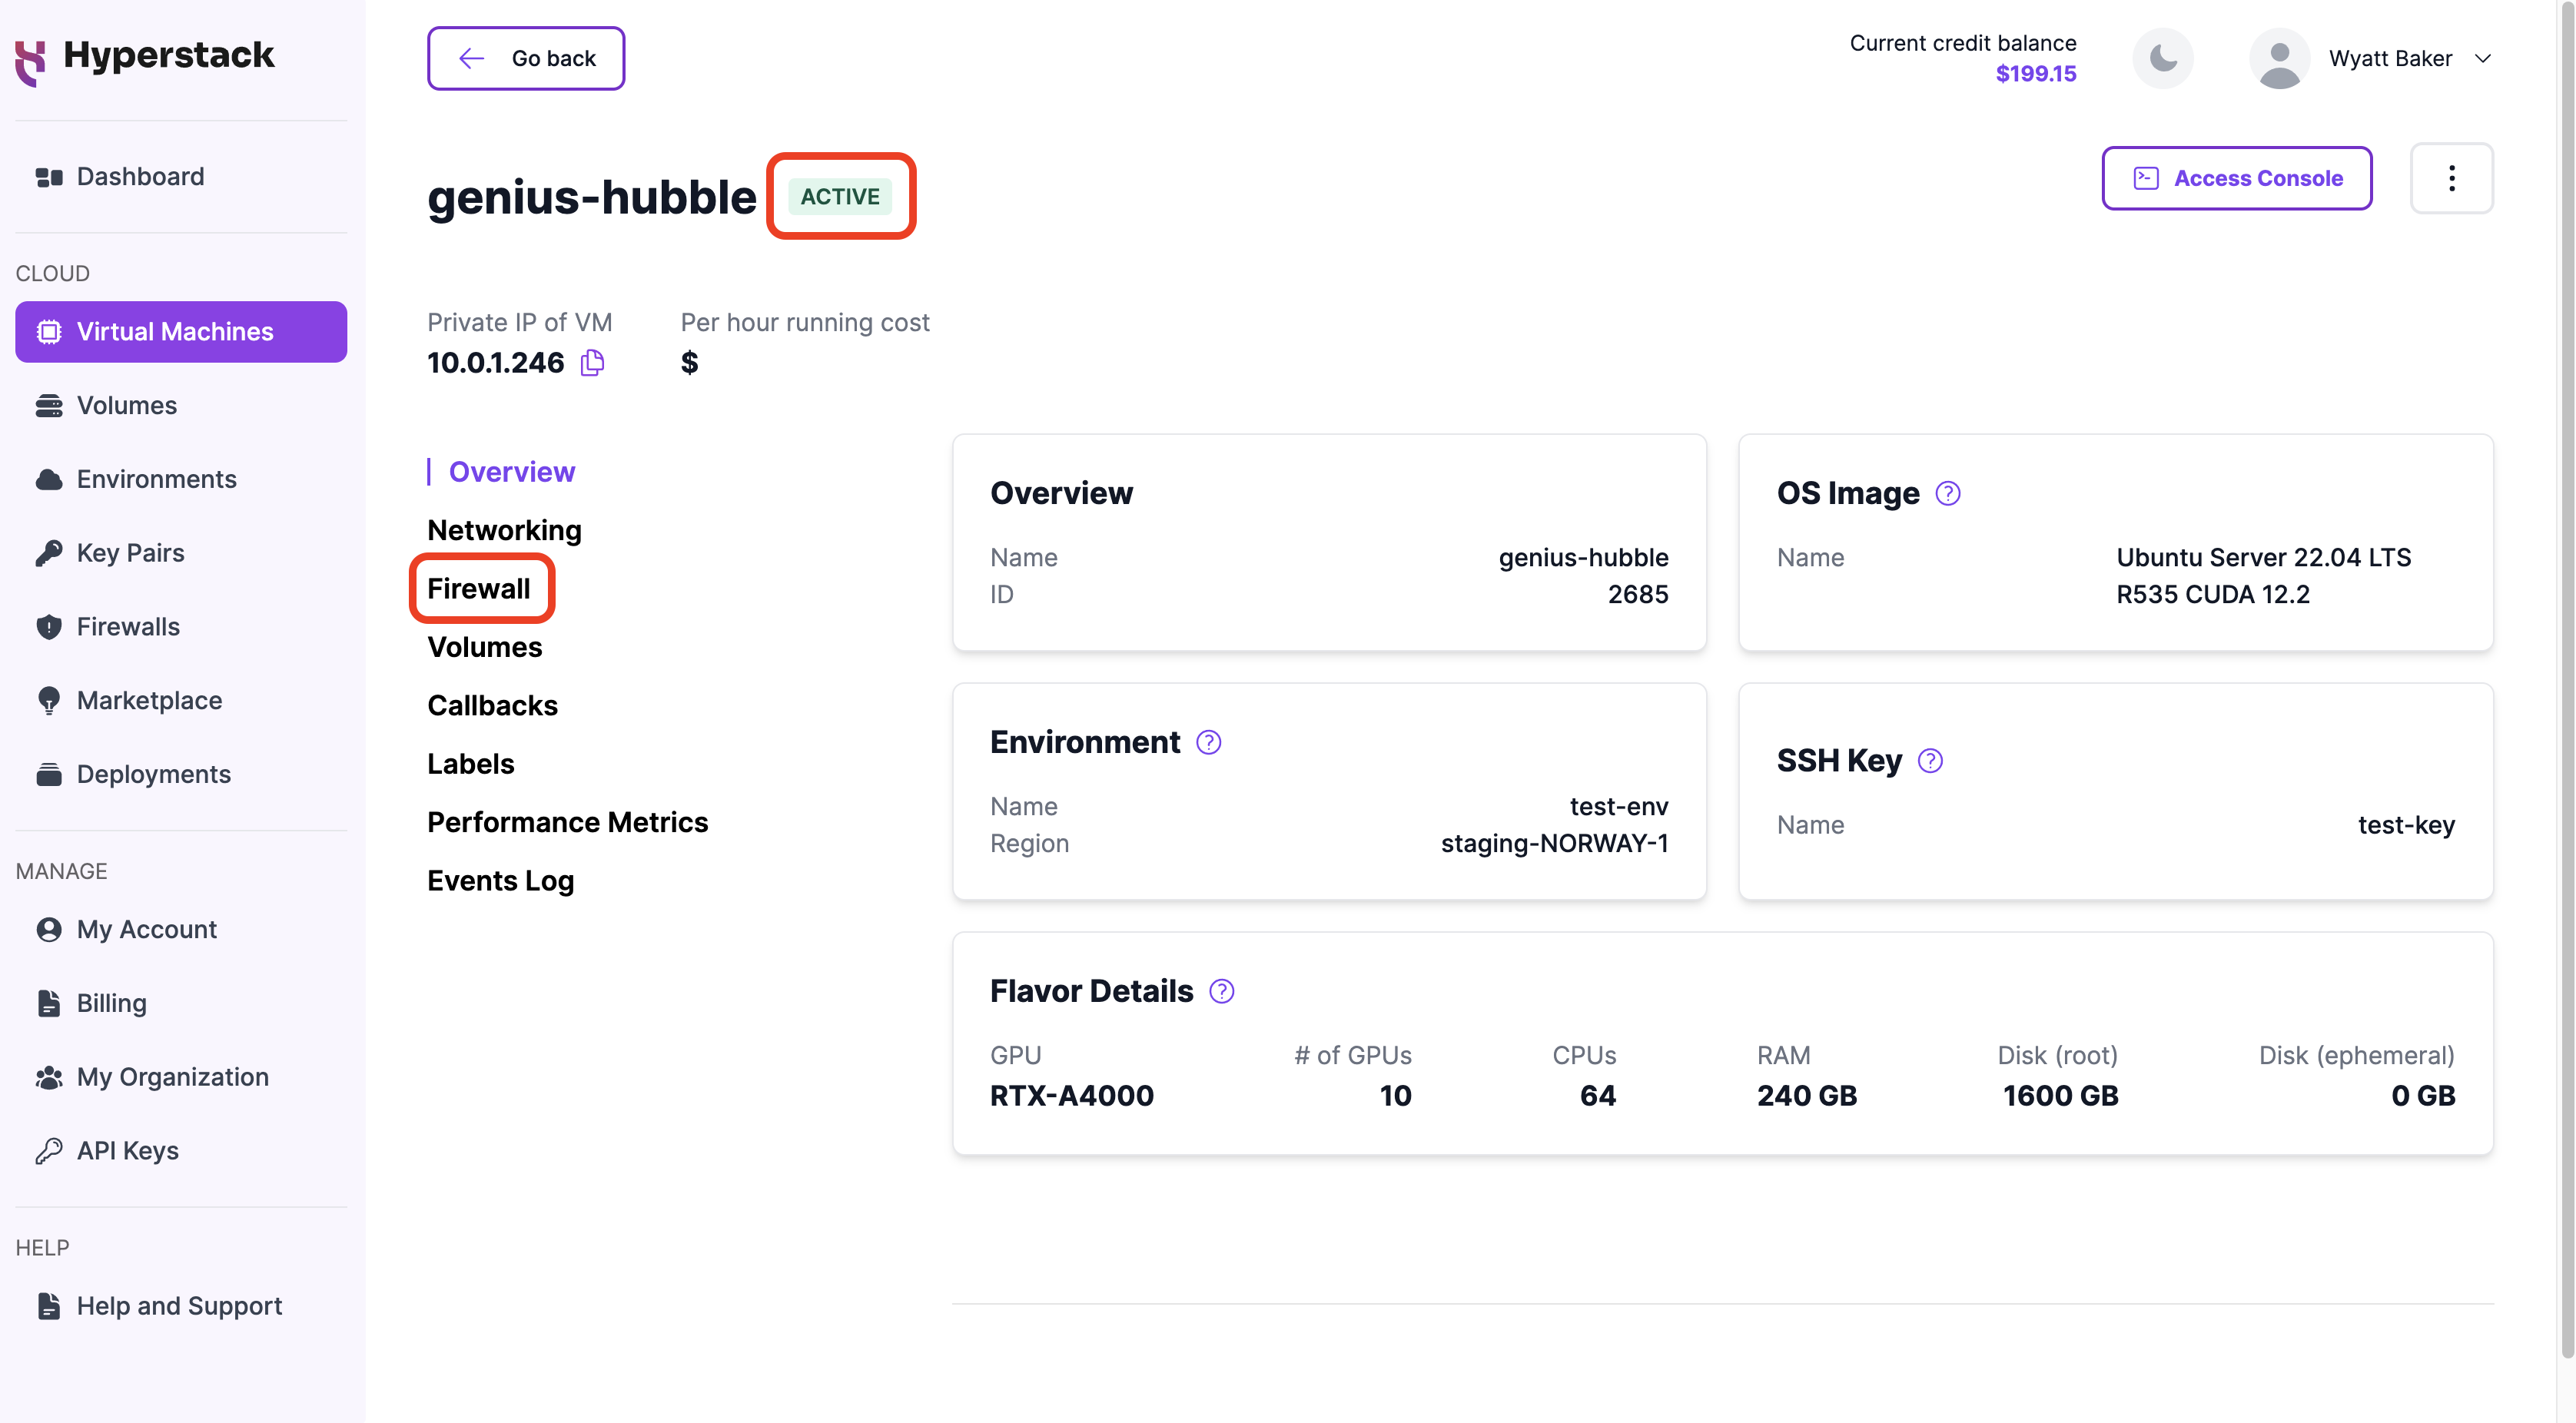Click the Virtual Machines sidebar icon
This screenshot has width=2576, height=1423.
pyautogui.click(x=49, y=331)
